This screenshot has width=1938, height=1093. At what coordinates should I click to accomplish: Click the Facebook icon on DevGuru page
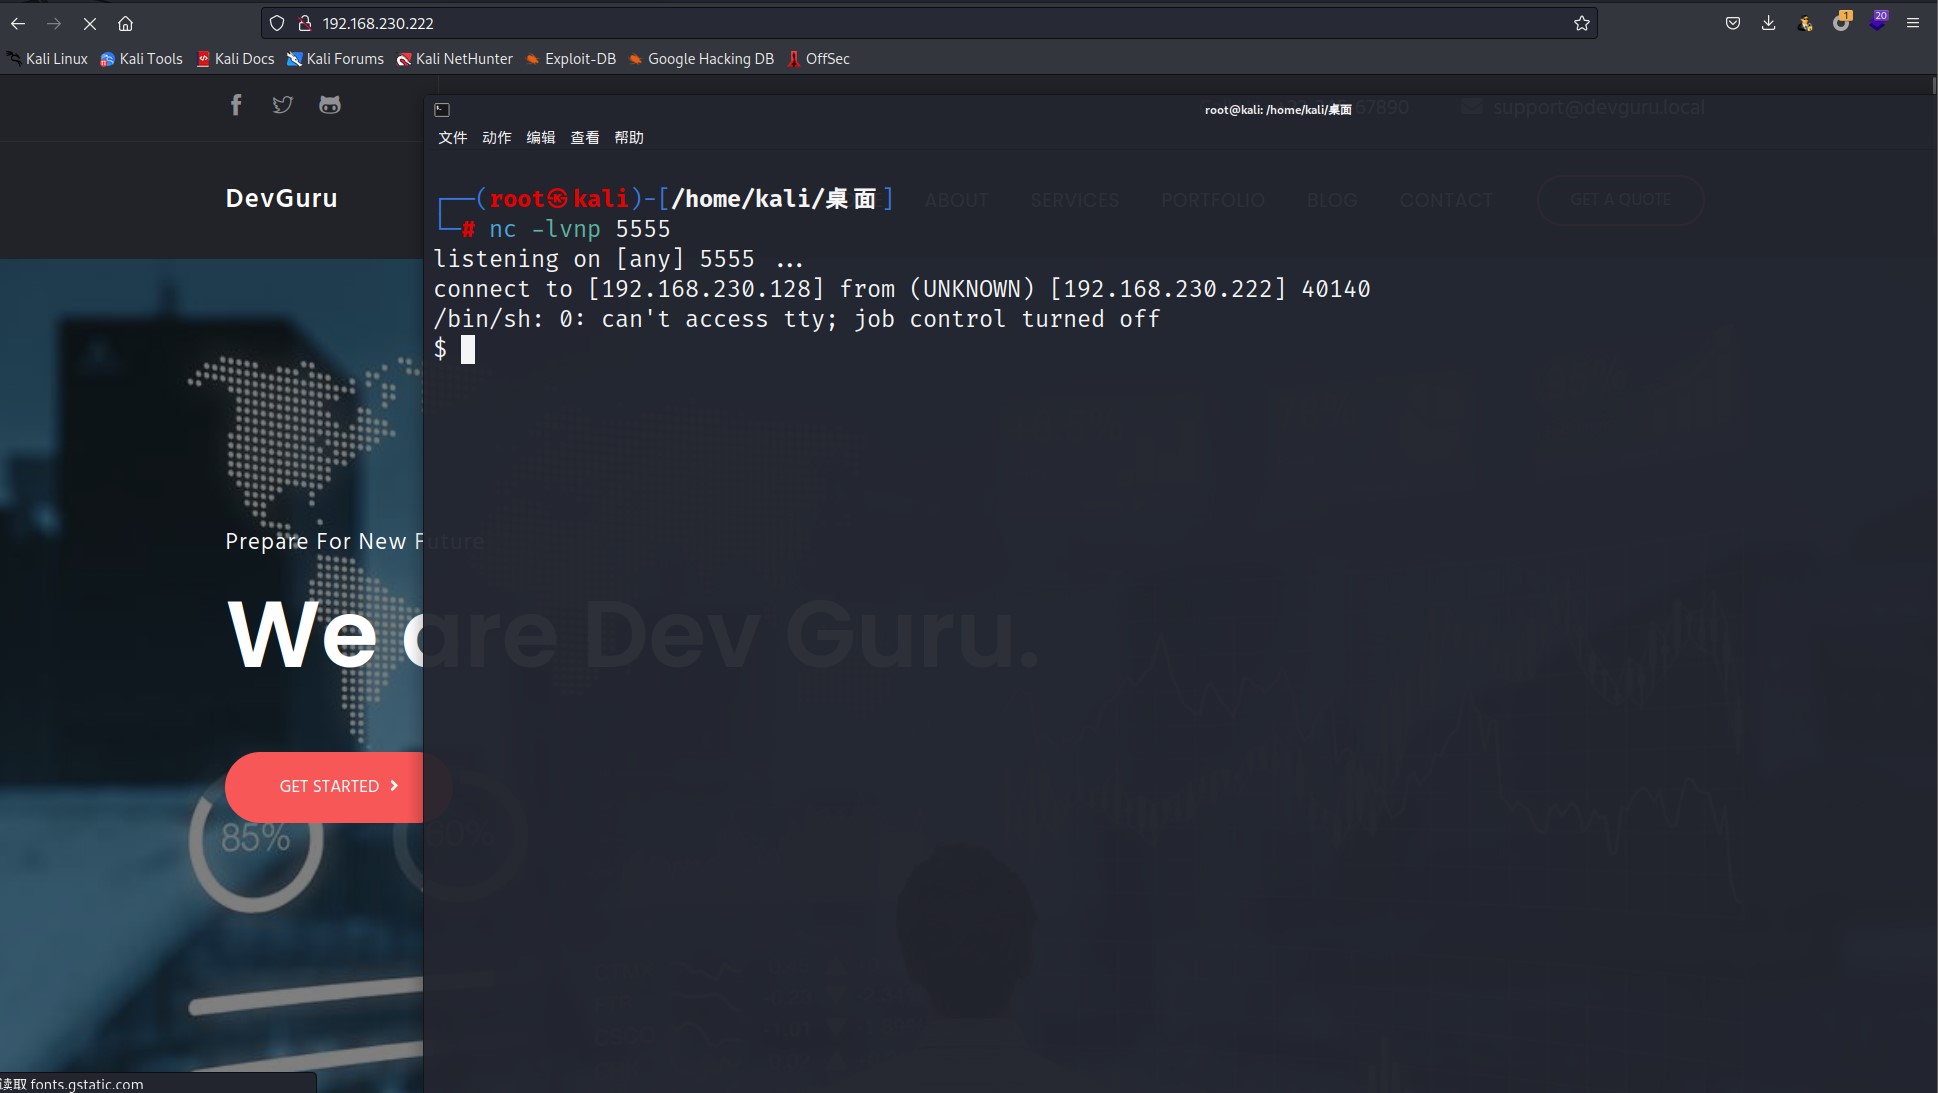(x=236, y=105)
